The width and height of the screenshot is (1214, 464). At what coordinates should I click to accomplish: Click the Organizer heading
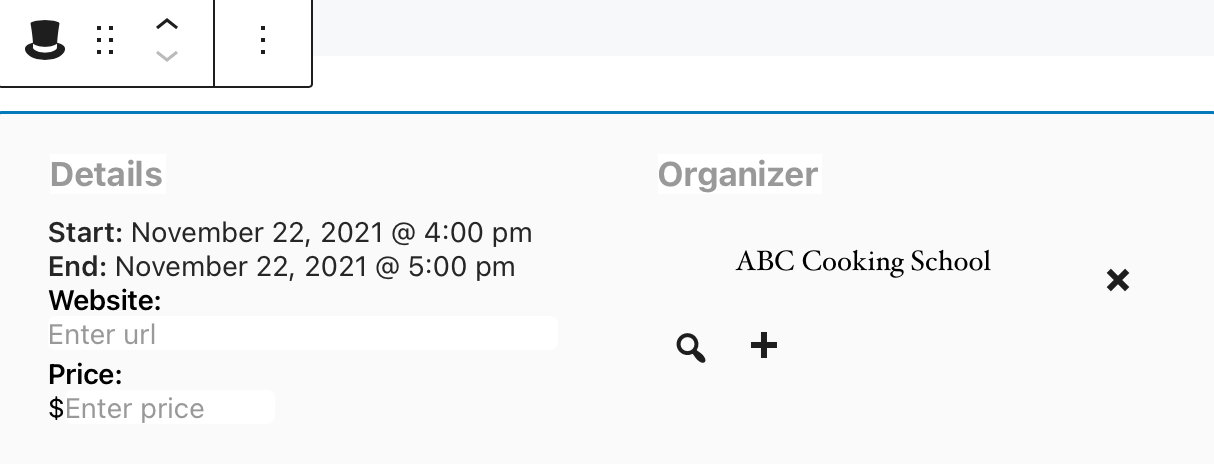click(x=738, y=174)
